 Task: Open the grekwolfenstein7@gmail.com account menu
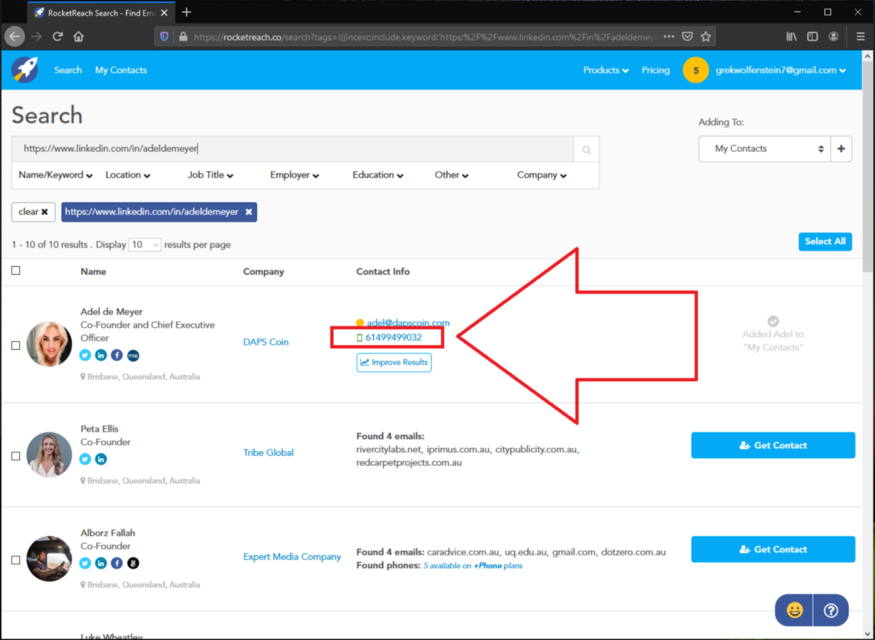click(781, 70)
